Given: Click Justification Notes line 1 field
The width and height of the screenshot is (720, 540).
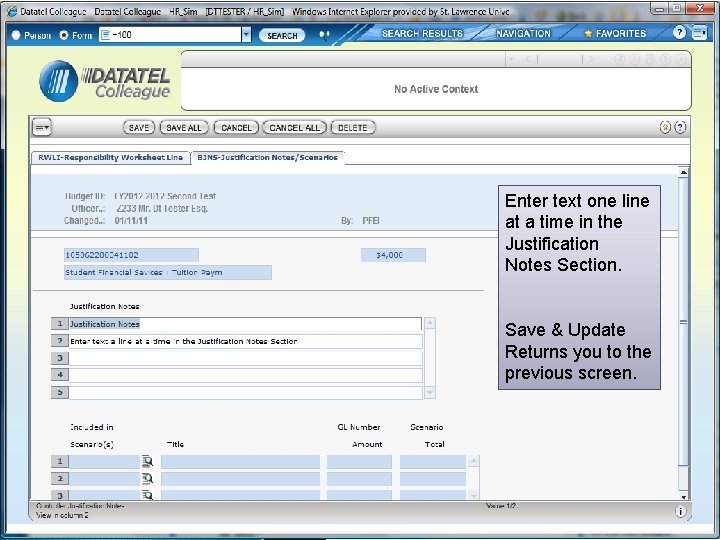Looking at the screenshot, I should 245,324.
